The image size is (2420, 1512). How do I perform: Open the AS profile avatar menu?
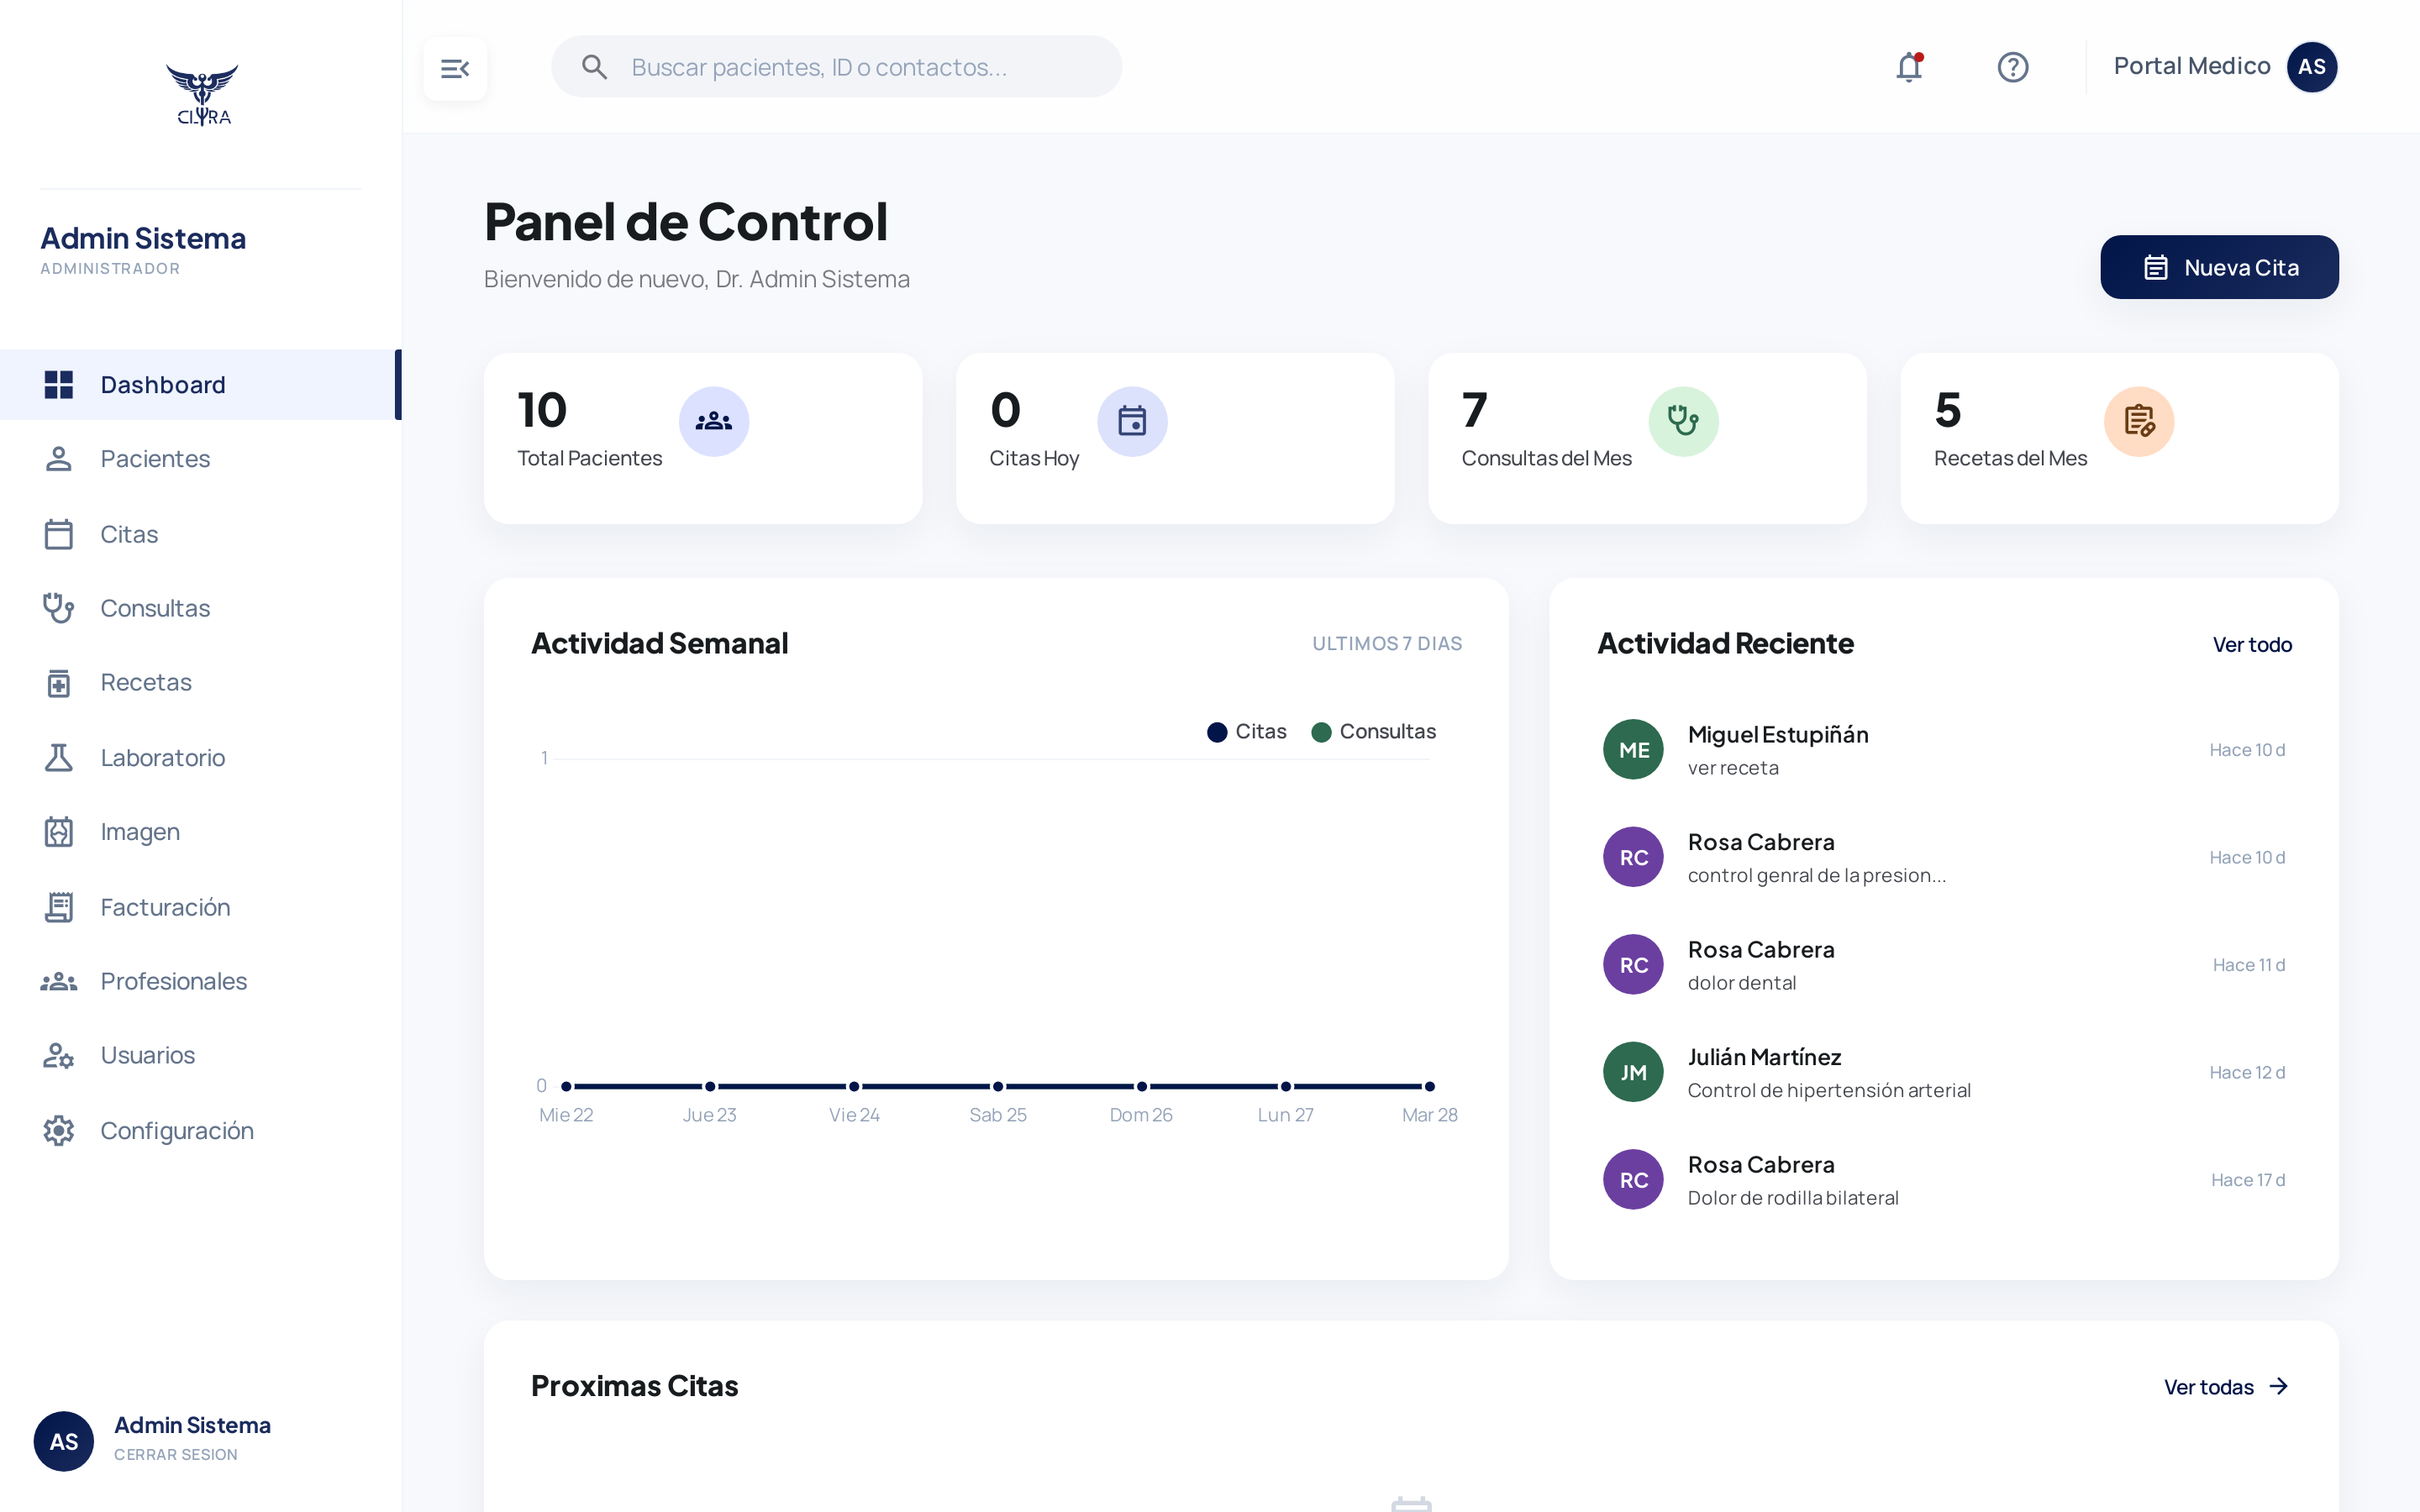(x=2313, y=66)
